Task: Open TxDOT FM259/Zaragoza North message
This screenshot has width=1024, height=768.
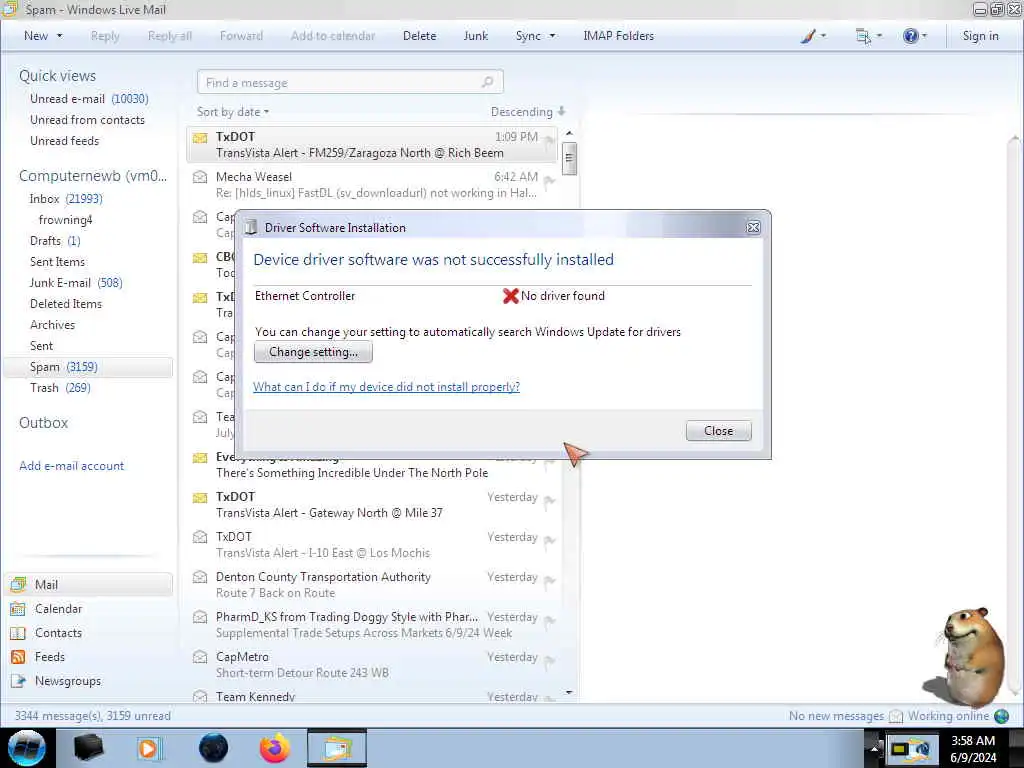Action: (x=372, y=144)
